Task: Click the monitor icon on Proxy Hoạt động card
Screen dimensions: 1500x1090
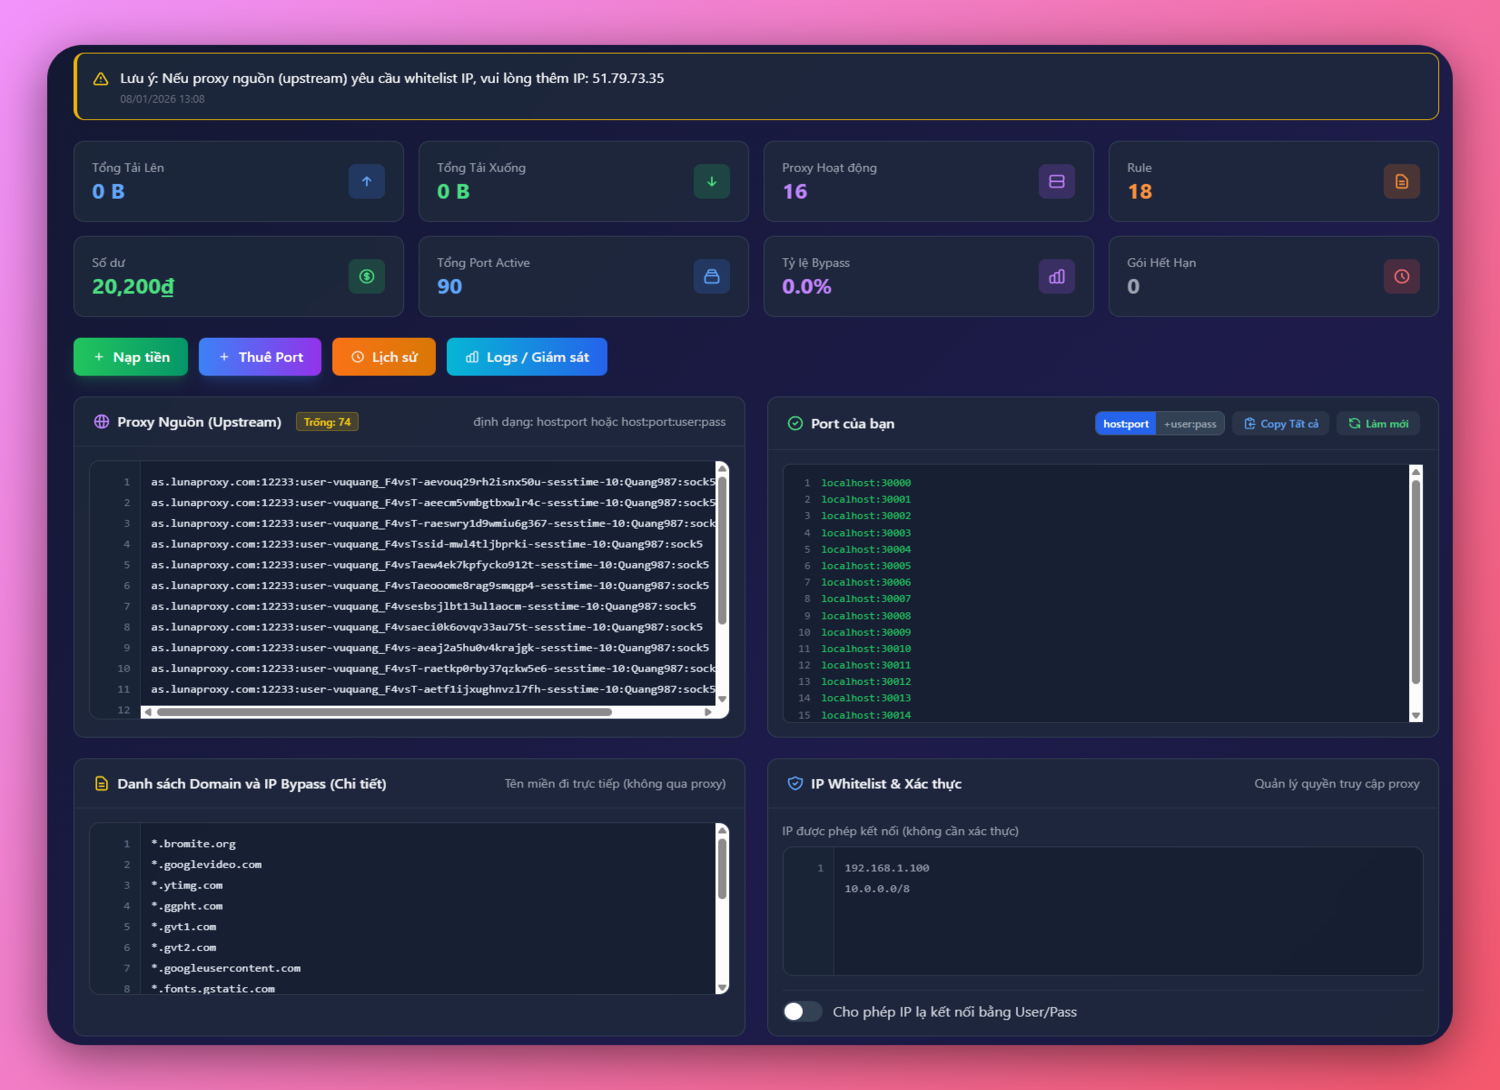Action: tap(1056, 181)
